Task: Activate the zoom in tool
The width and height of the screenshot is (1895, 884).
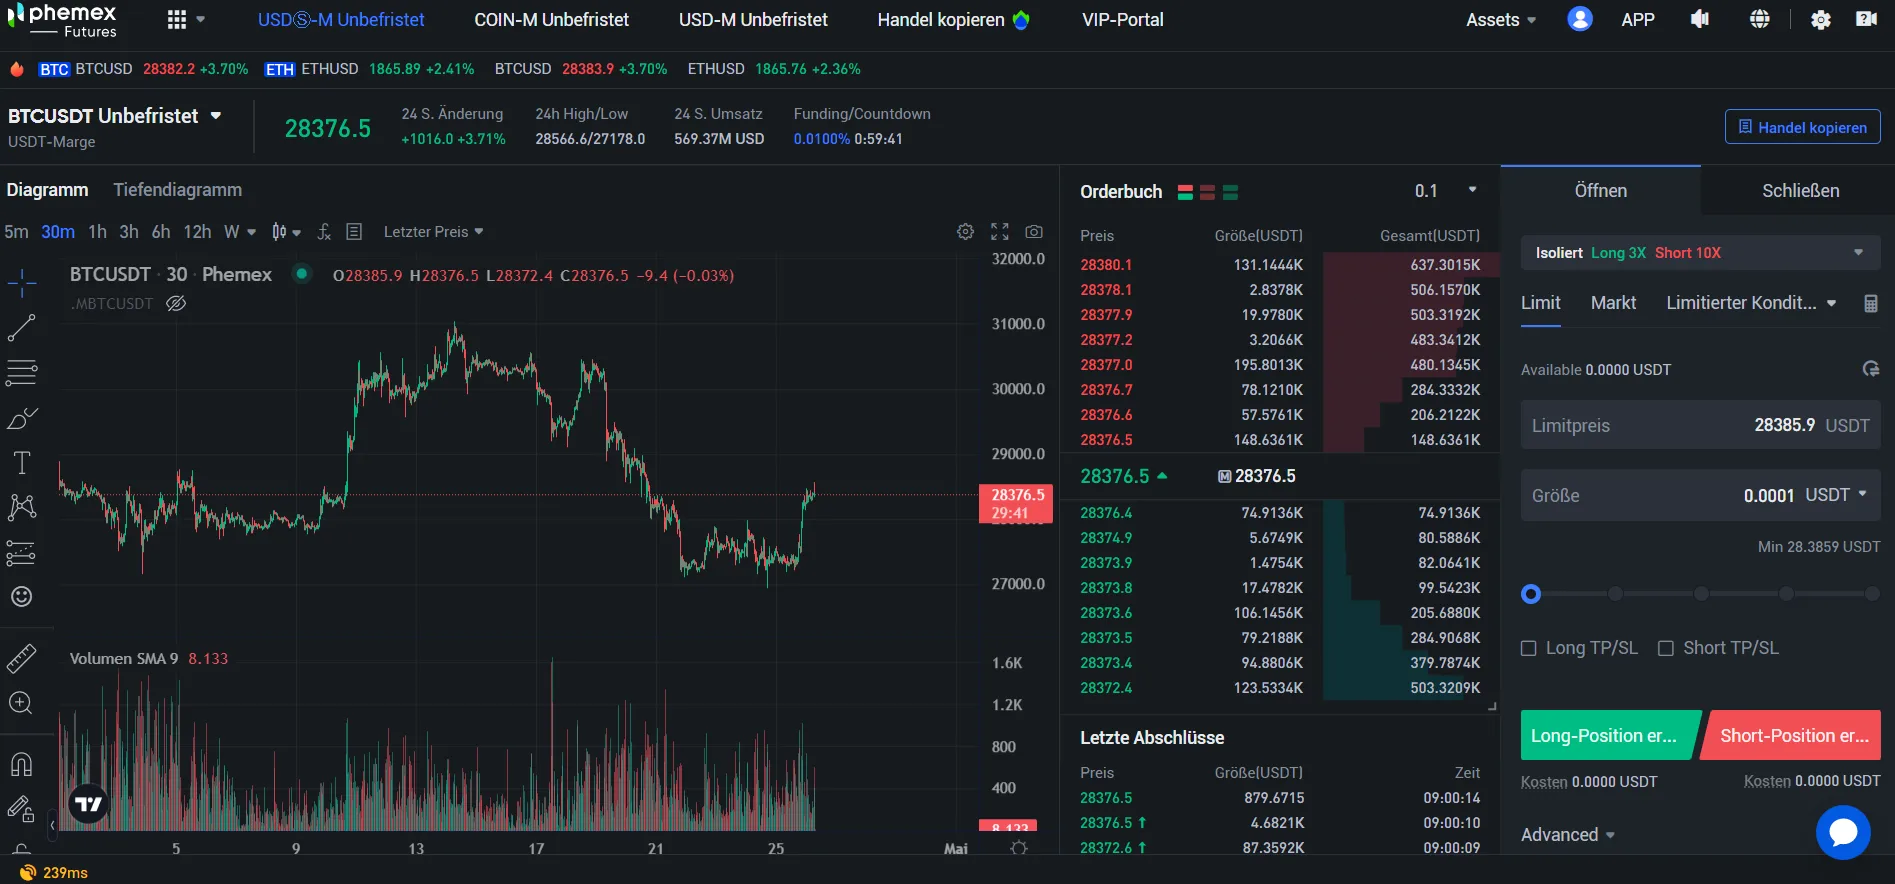Action: pyautogui.click(x=21, y=703)
